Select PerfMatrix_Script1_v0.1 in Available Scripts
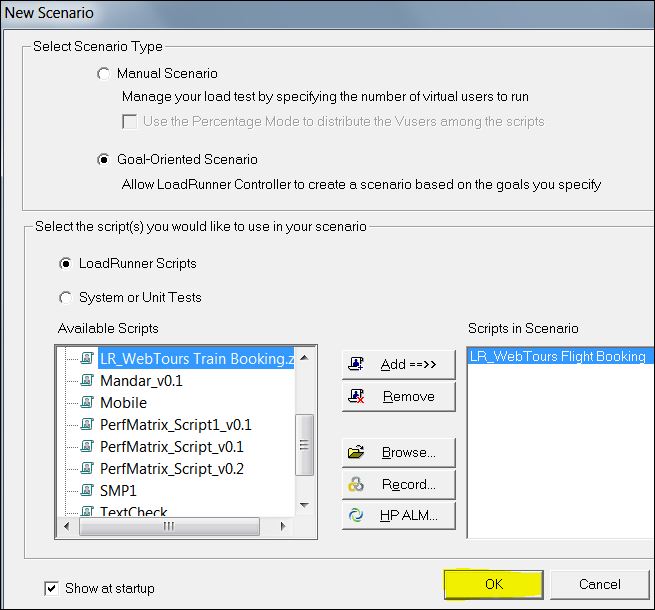The height and width of the screenshot is (610, 655). pyautogui.click(x=175, y=425)
